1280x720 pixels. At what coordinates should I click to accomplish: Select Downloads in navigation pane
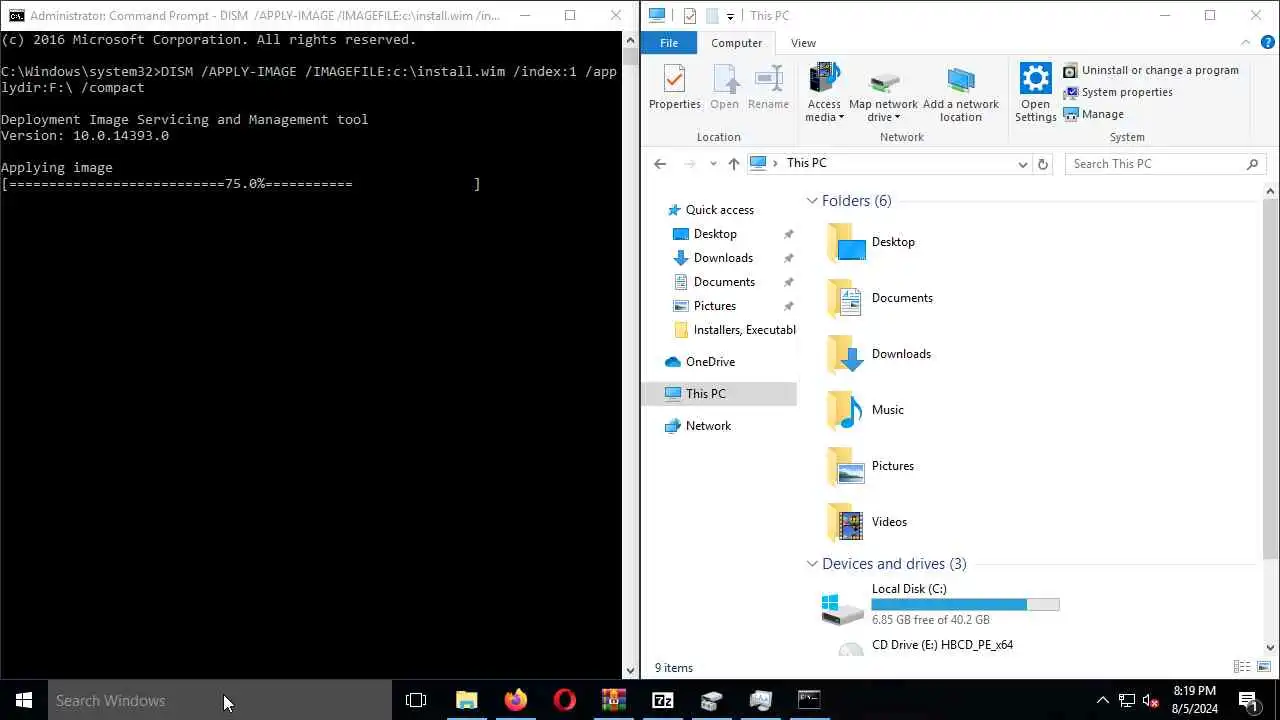coord(723,258)
